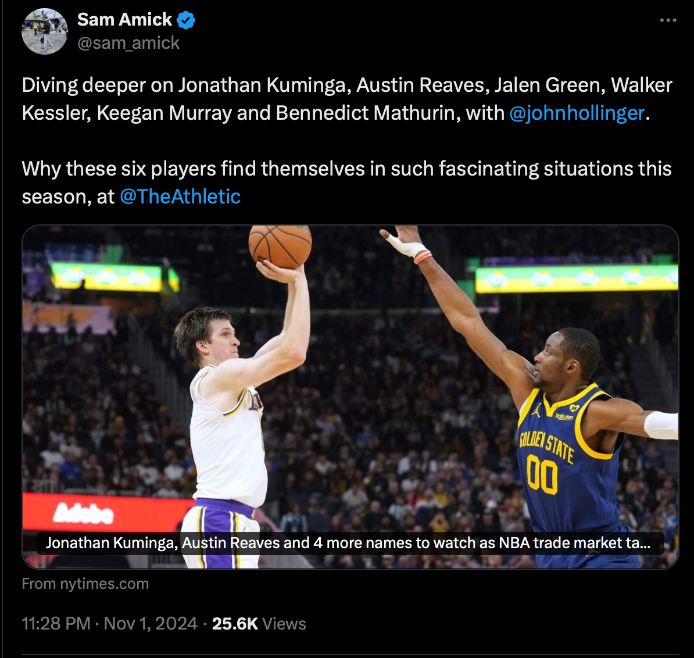Image resolution: width=694 pixels, height=658 pixels.
Task: Click the basketball in the preview photo
Action: (x=280, y=246)
